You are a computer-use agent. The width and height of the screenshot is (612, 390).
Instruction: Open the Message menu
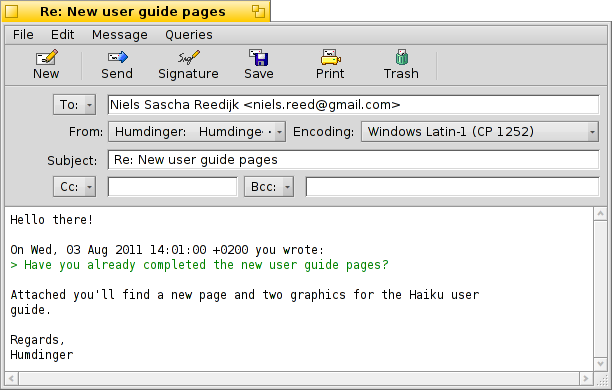pyautogui.click(x=120, y=35)
